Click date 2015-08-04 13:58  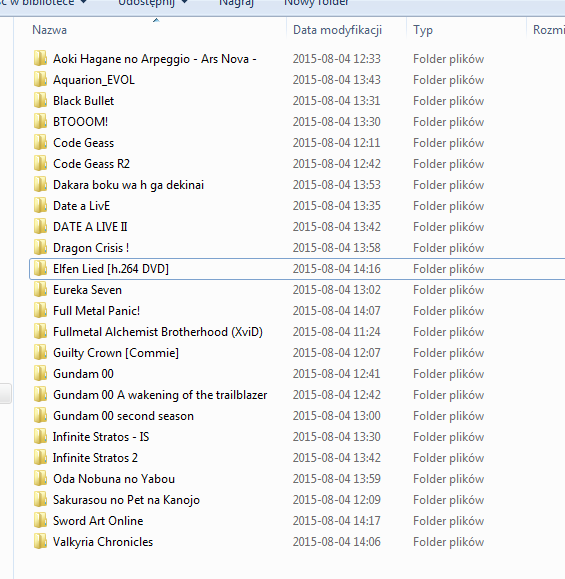click(x=336, y=248)
